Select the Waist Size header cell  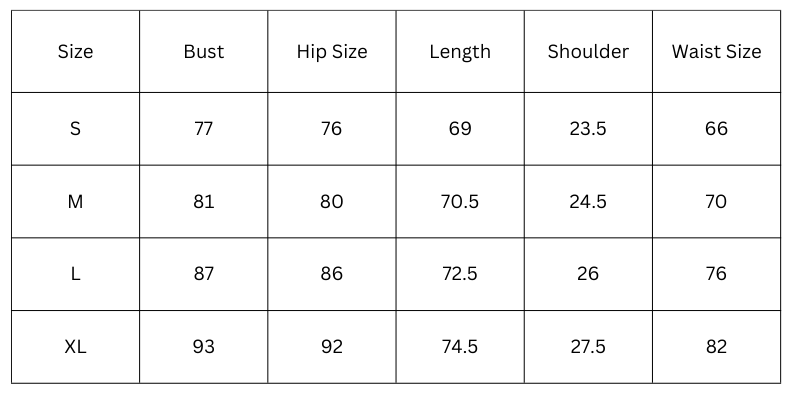click(716, 52)
